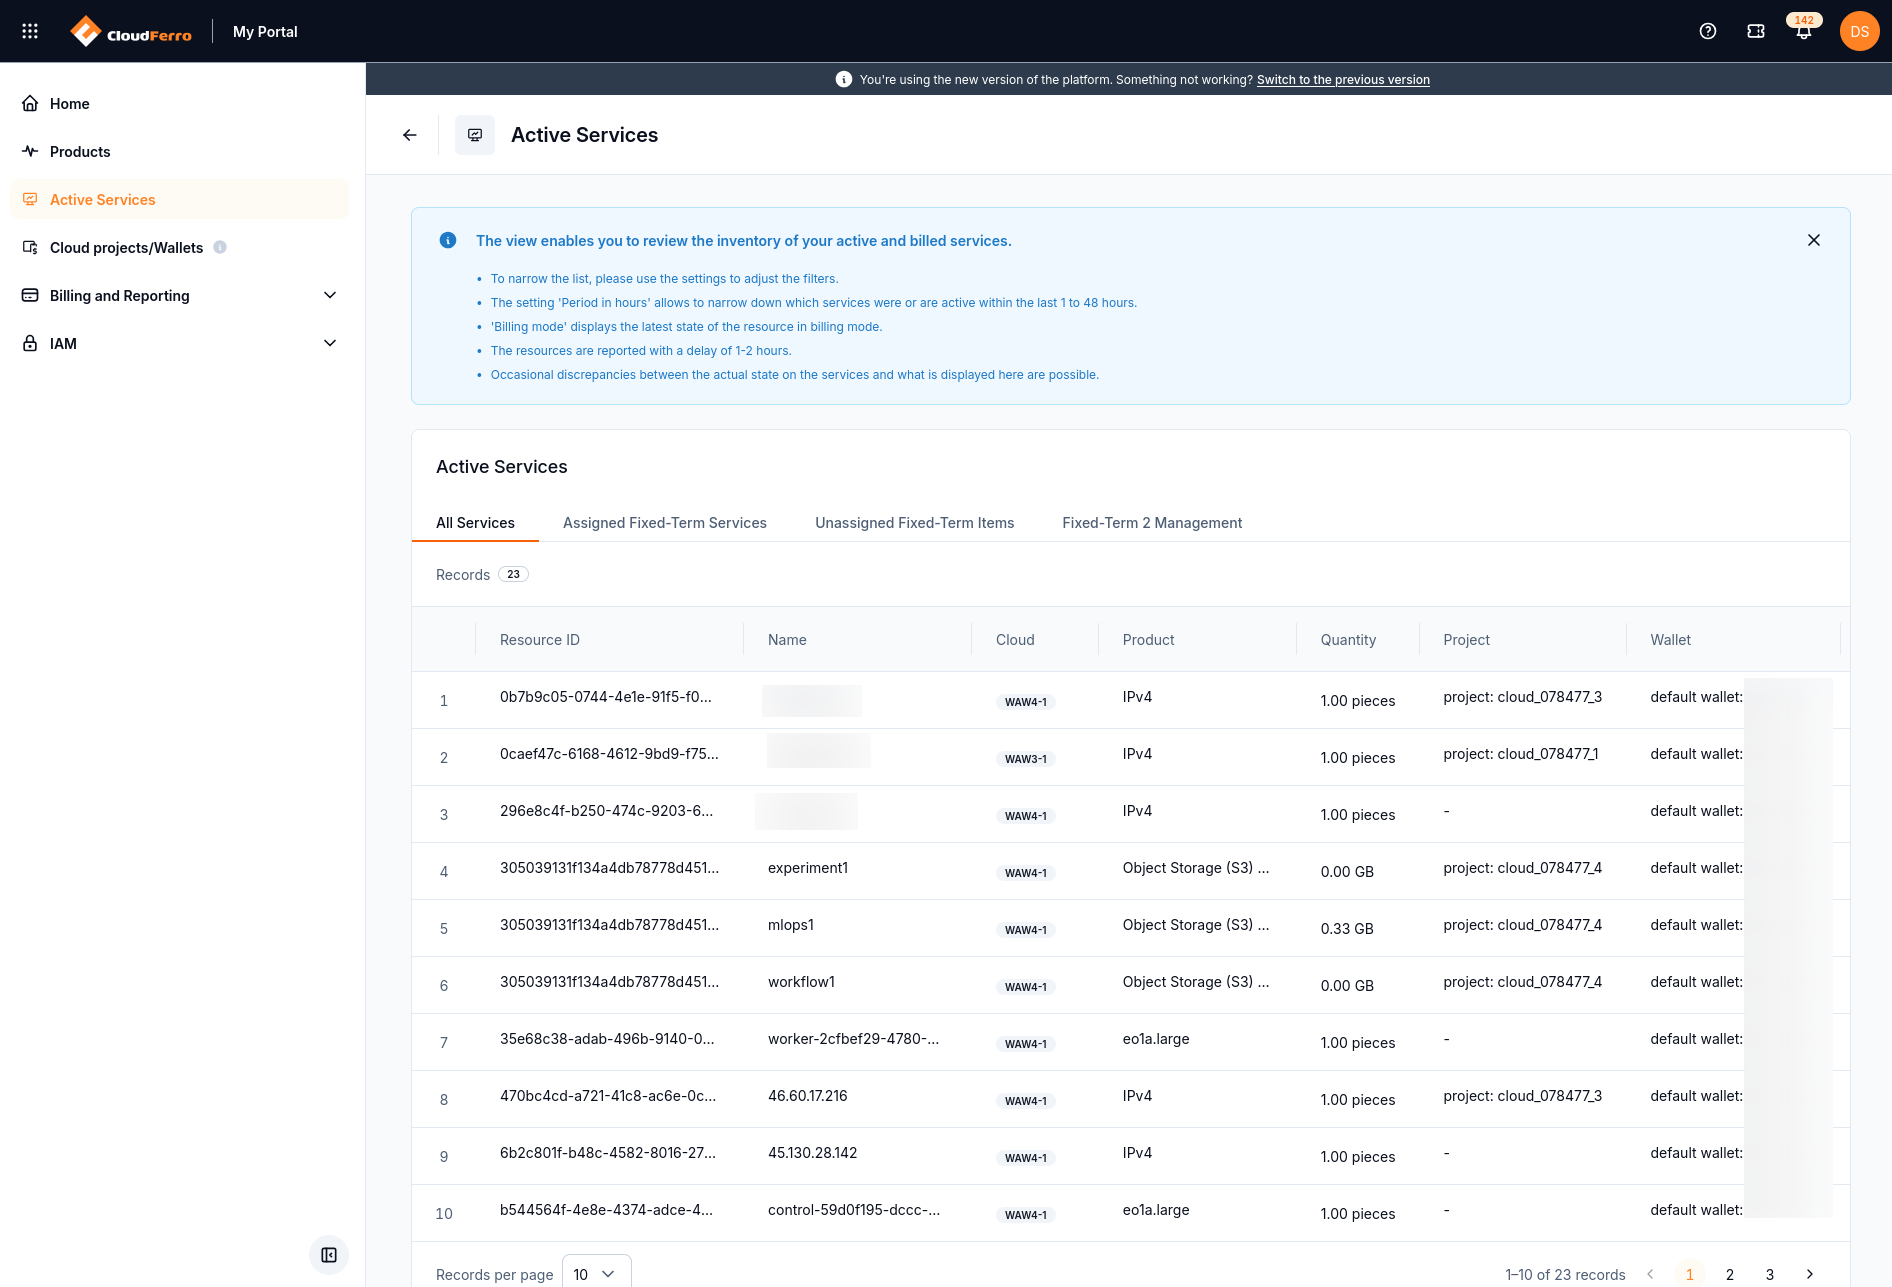The image size is (1892, 1287).
Task: Open the wallet icon in top bar
Action: [1756, 31]
